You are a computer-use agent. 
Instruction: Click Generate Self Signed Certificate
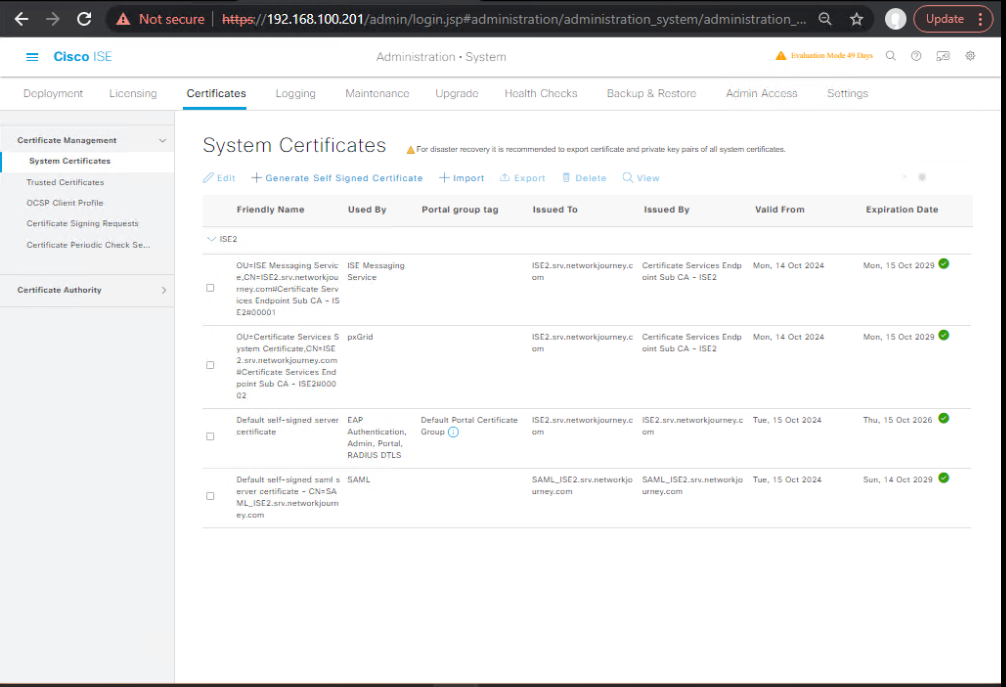pyautogui.click(x=337, y=178)
